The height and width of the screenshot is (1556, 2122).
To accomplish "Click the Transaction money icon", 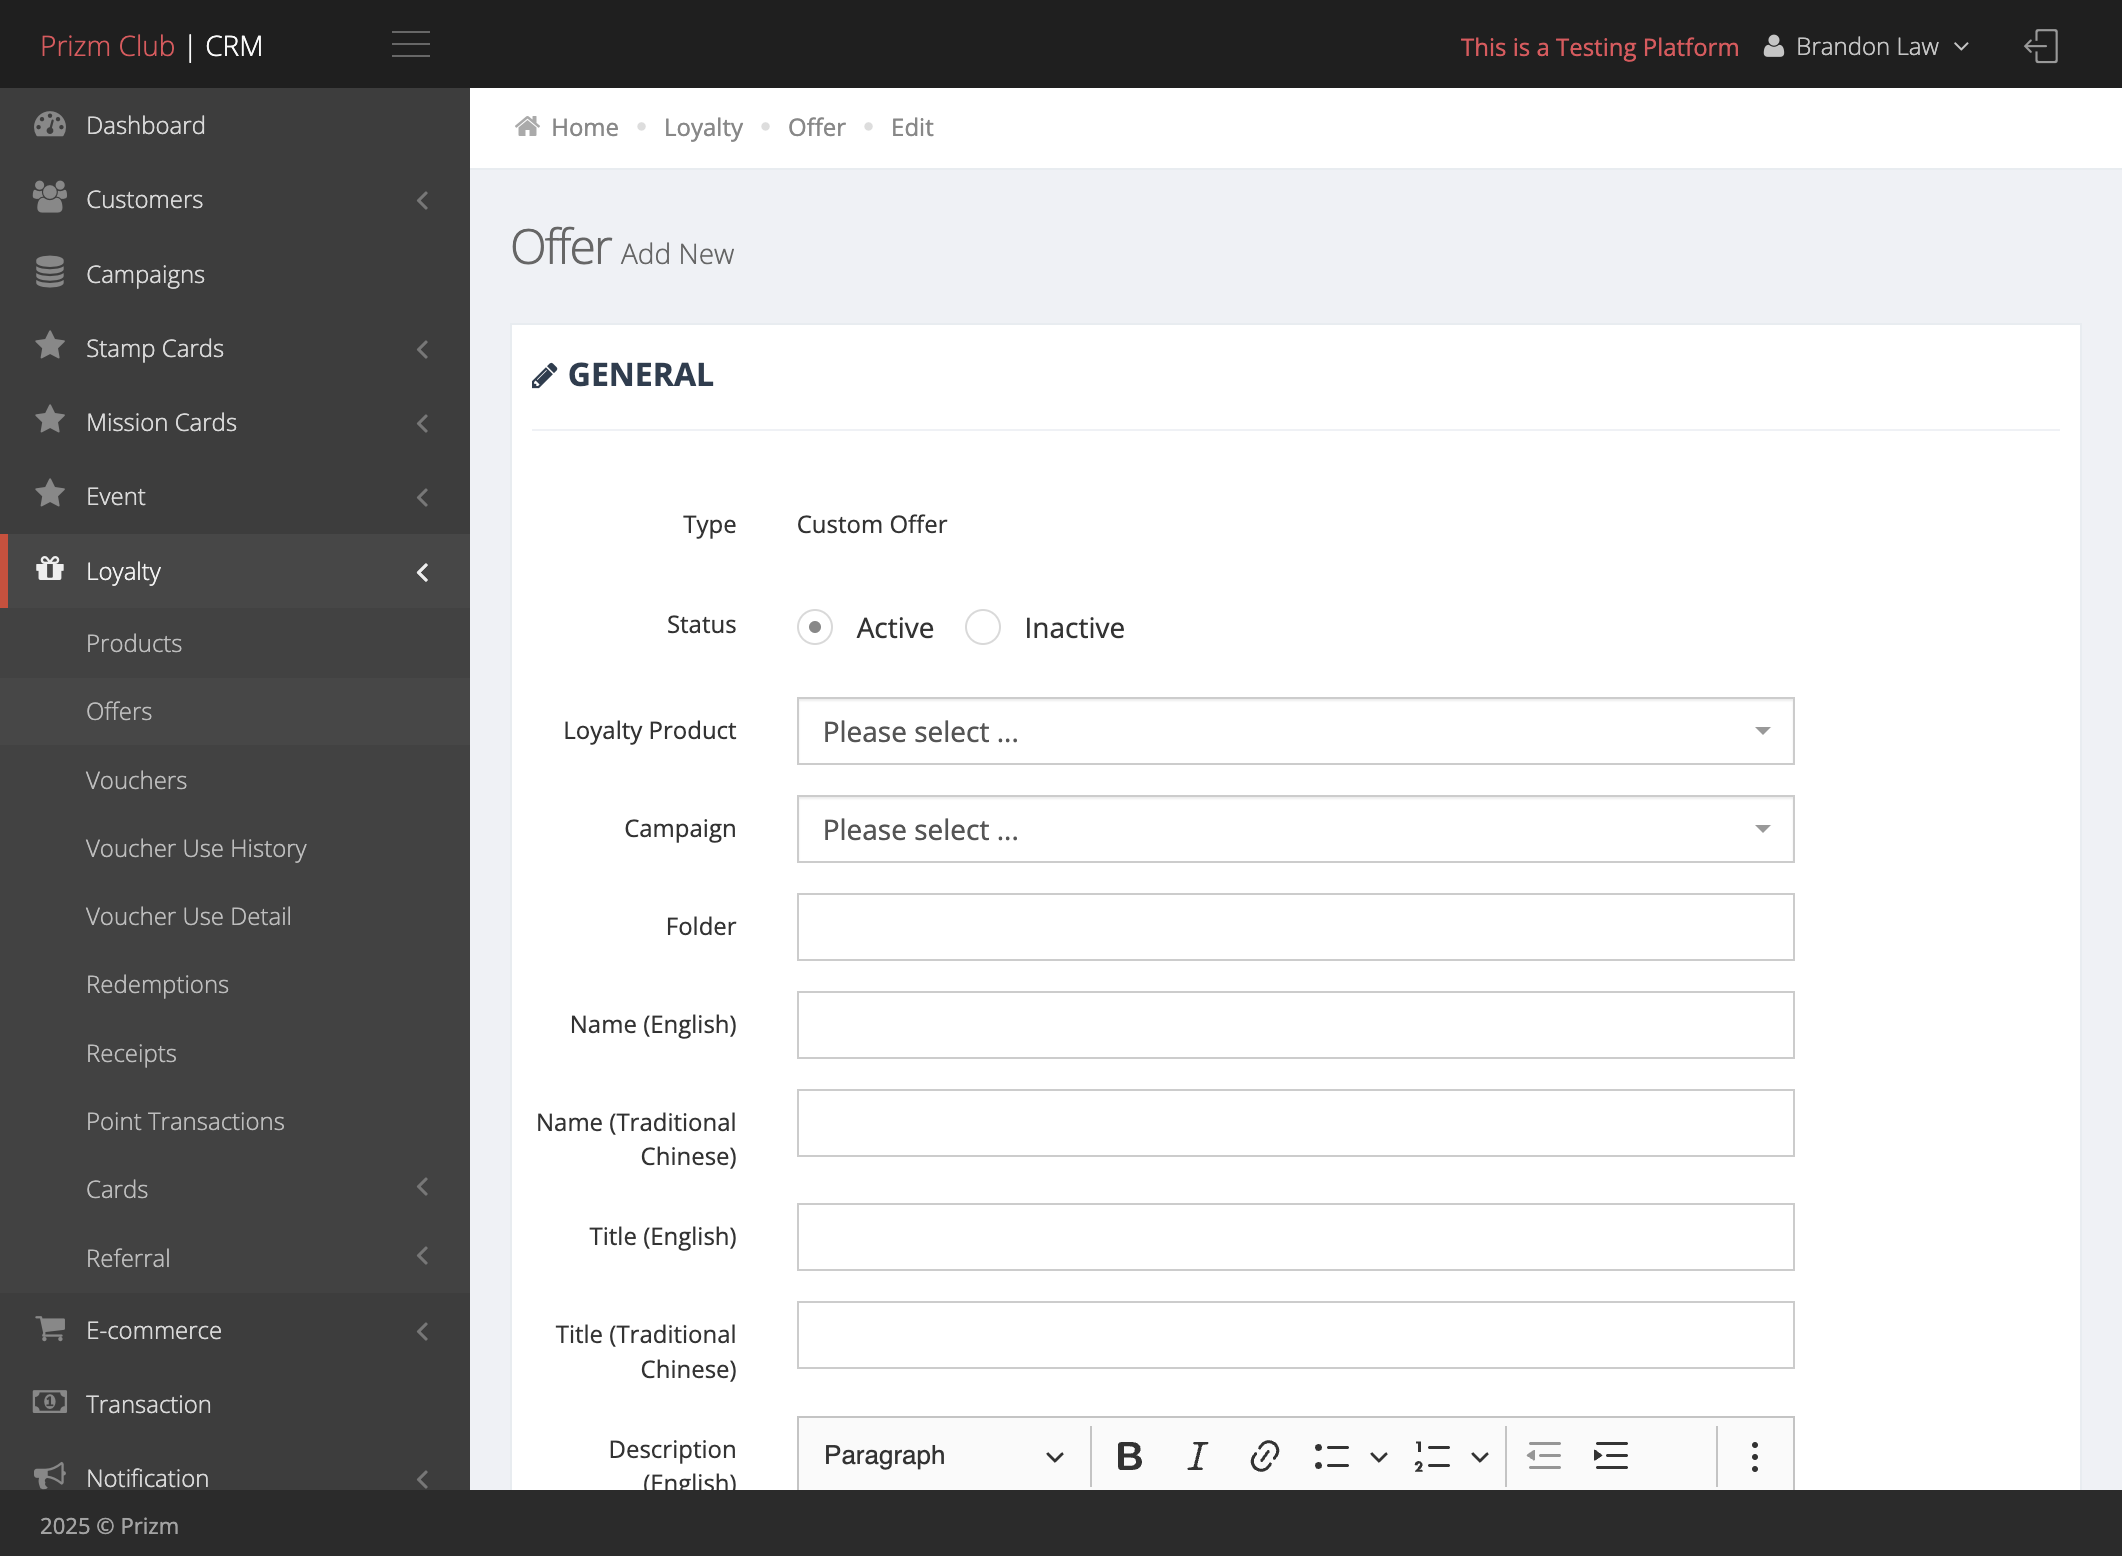I will point(50,1402).
